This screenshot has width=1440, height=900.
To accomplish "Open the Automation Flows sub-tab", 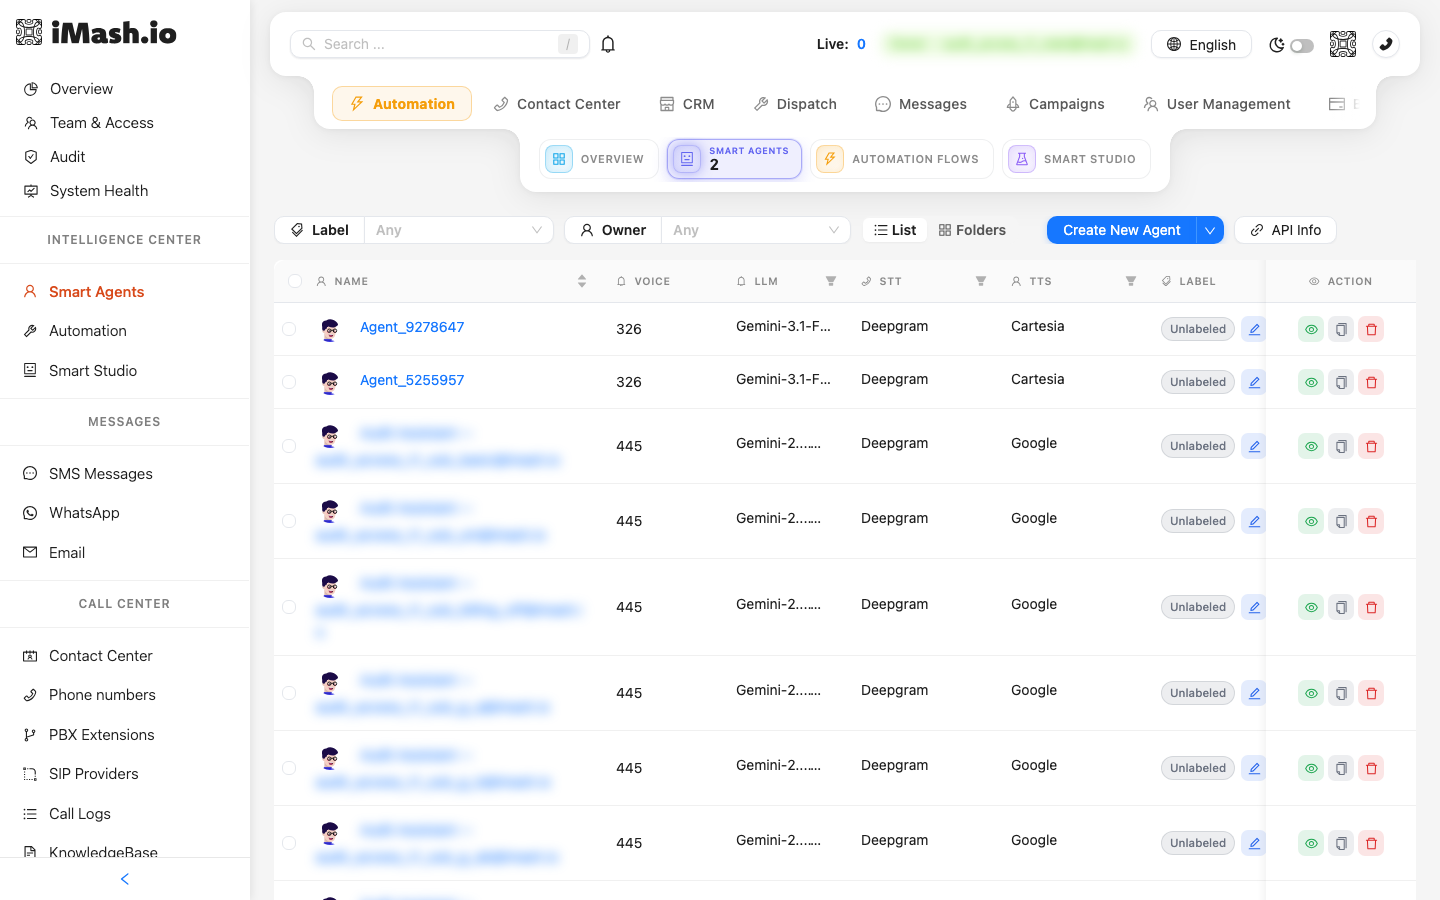I will 902,159.
